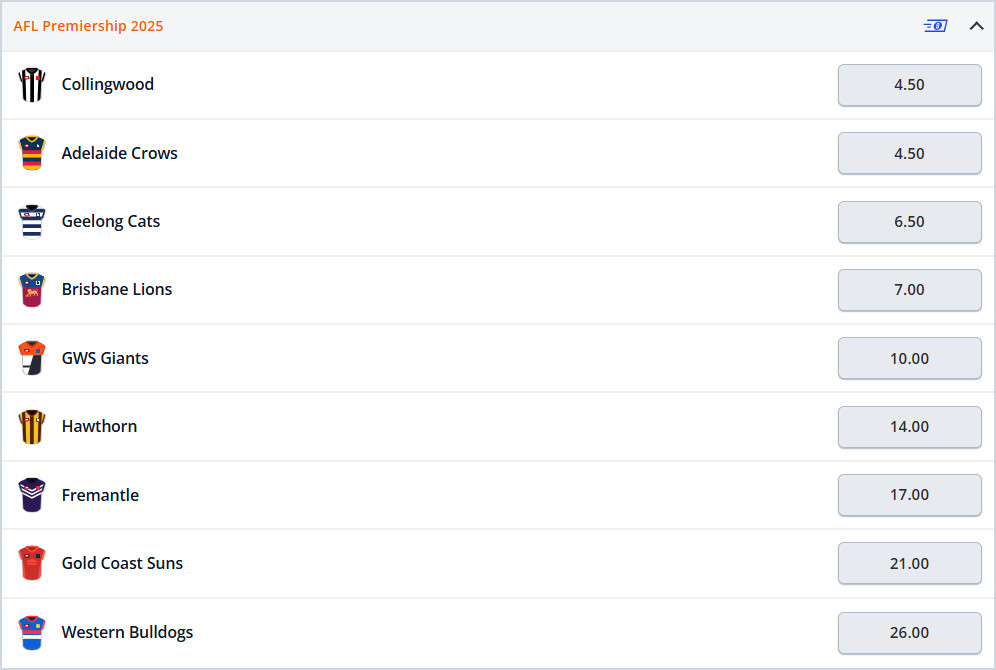The width and height of the screenshot is (996, 670).
Task: Click the Adelaide Crows jersey icon
Action: [32, 153]
